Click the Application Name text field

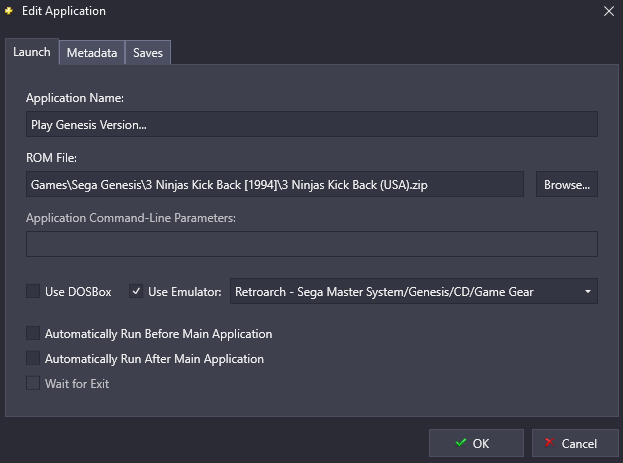[312, 124]
